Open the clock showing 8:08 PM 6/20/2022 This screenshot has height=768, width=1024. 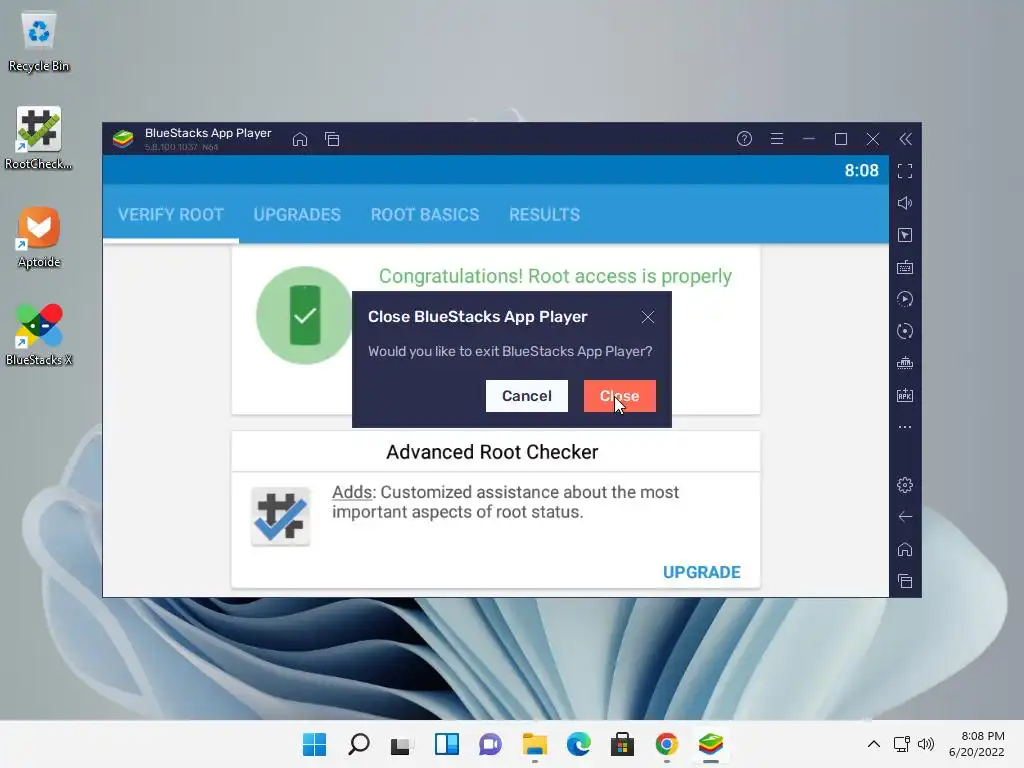tap(976, 744)
